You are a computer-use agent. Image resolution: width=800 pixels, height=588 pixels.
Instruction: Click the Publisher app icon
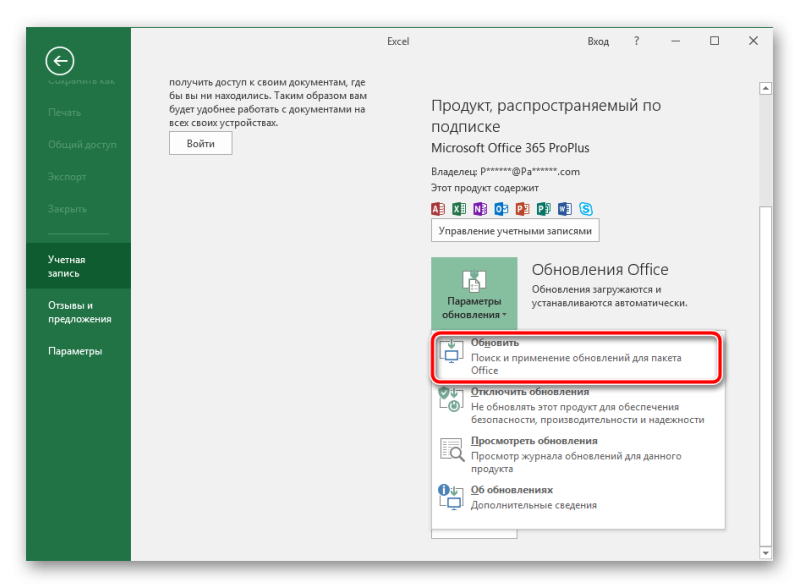[x=543, y=209]
